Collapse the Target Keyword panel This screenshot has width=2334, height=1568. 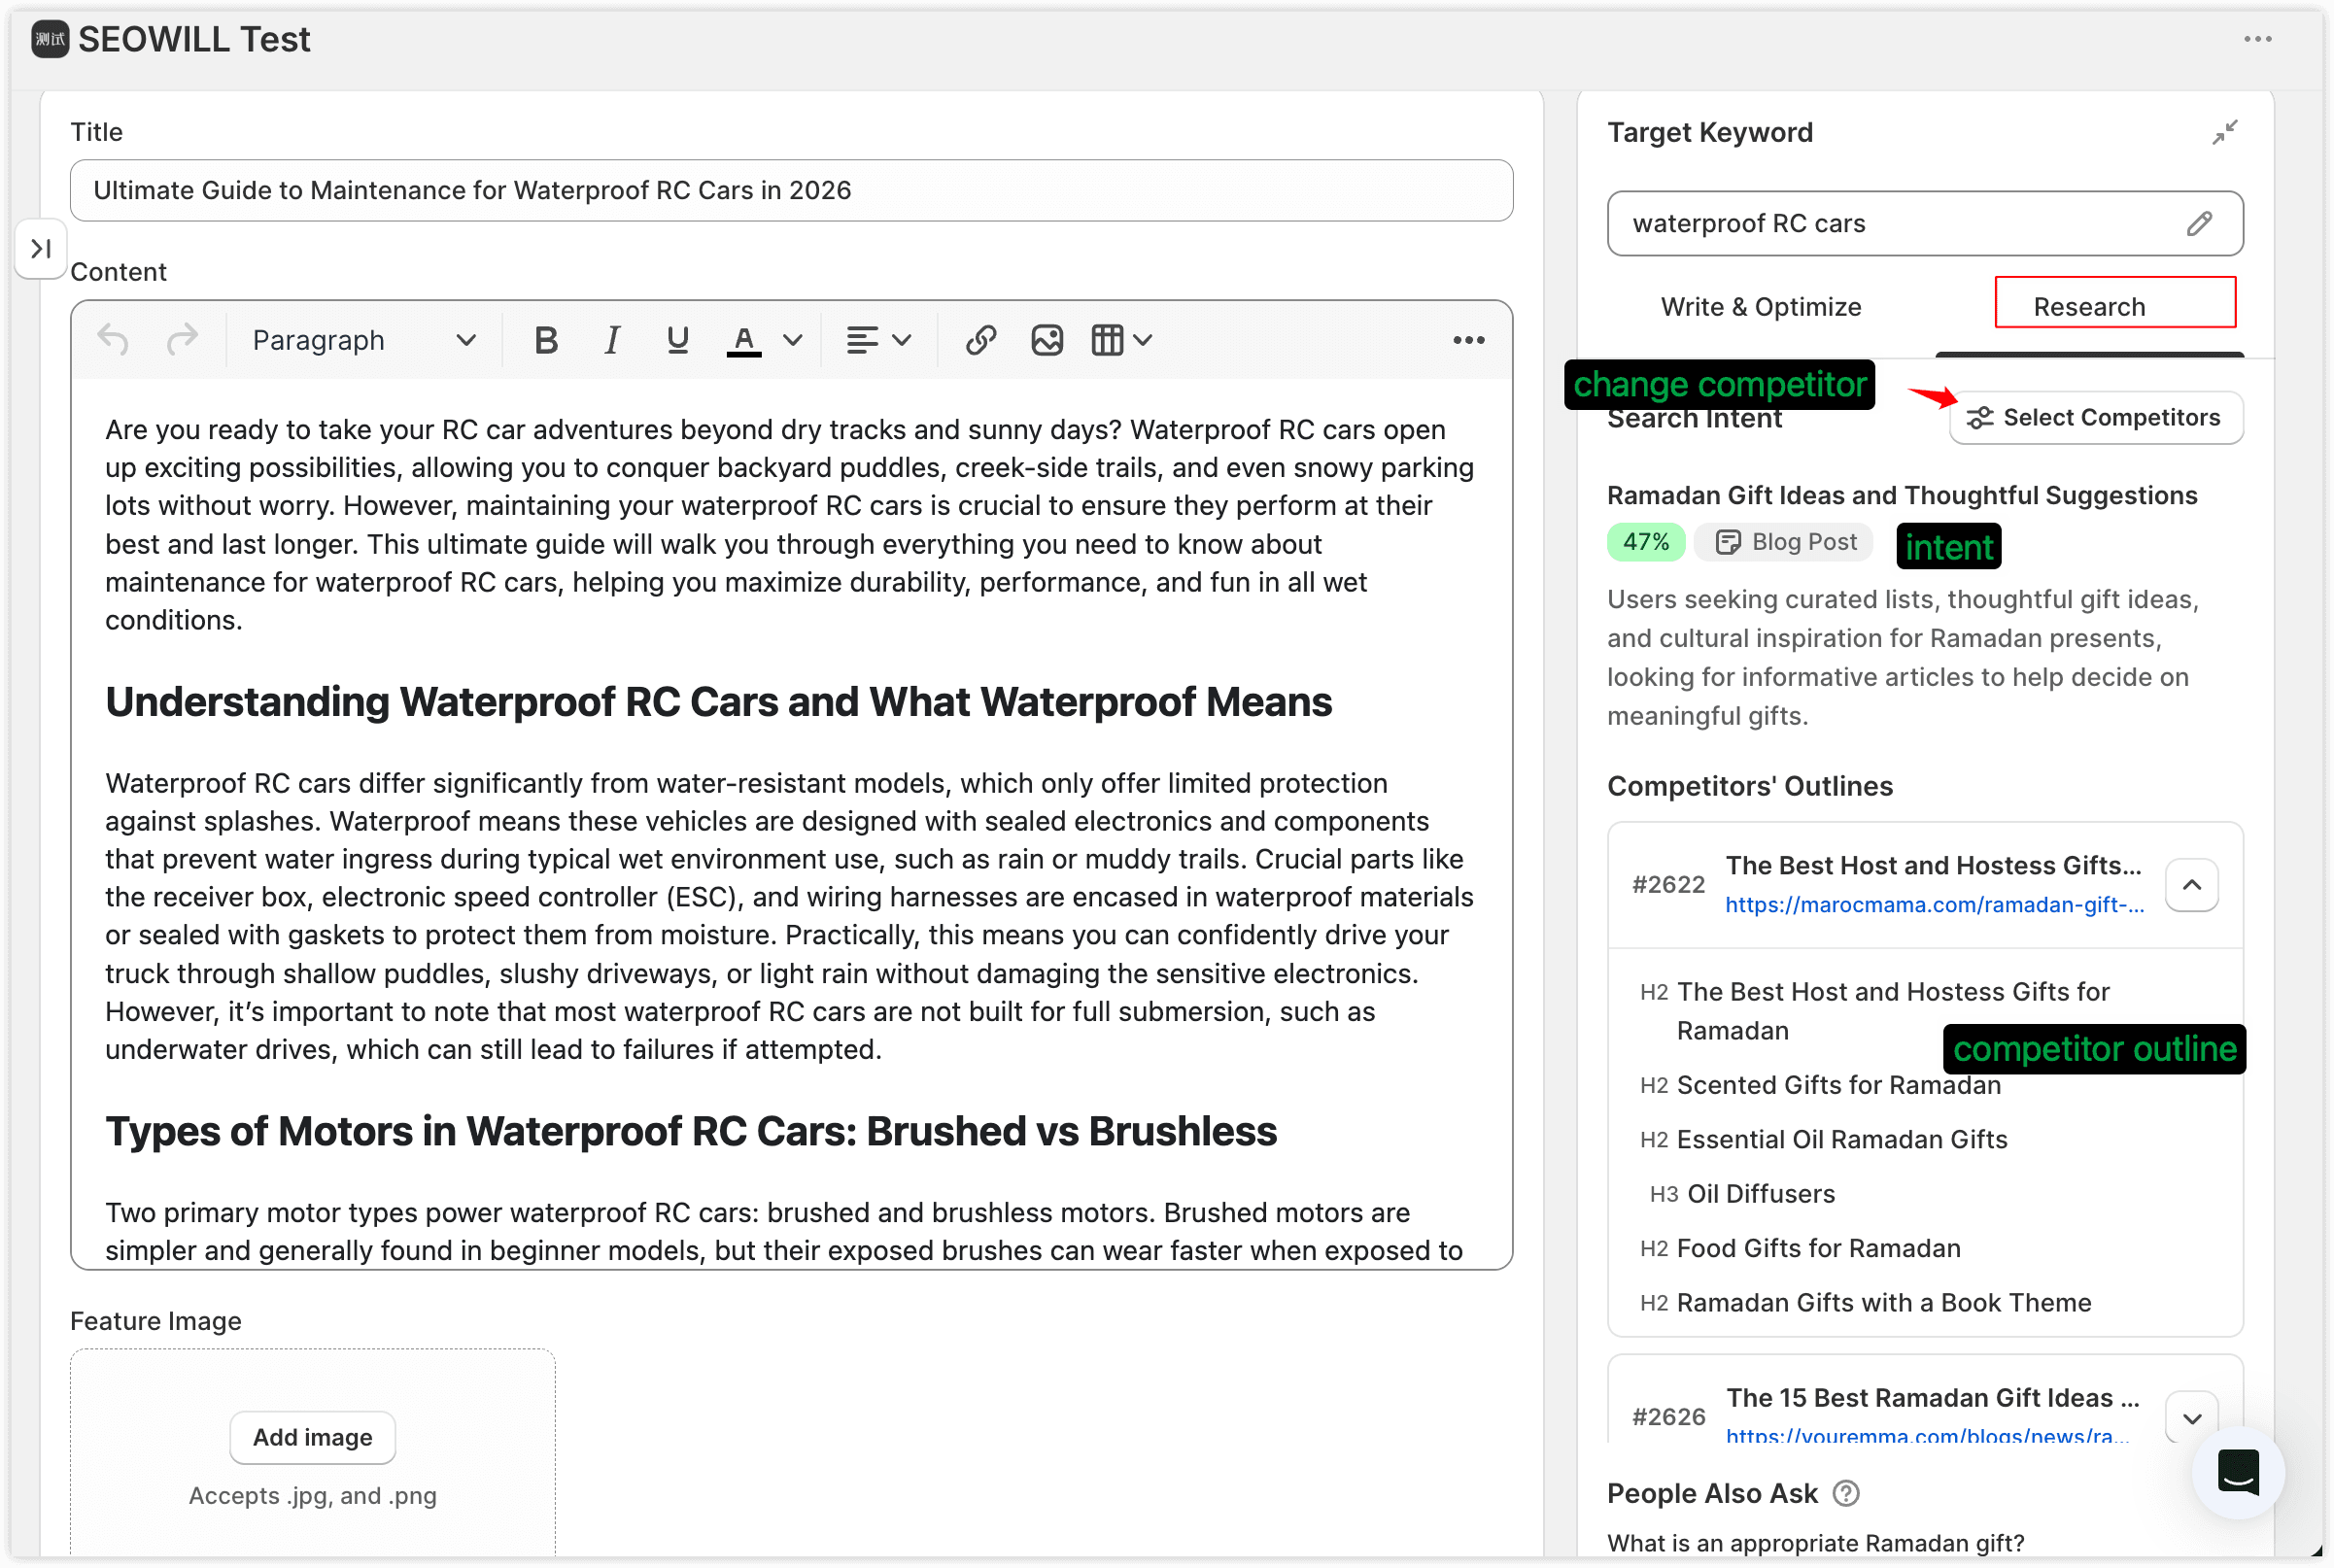[2224, 132]
